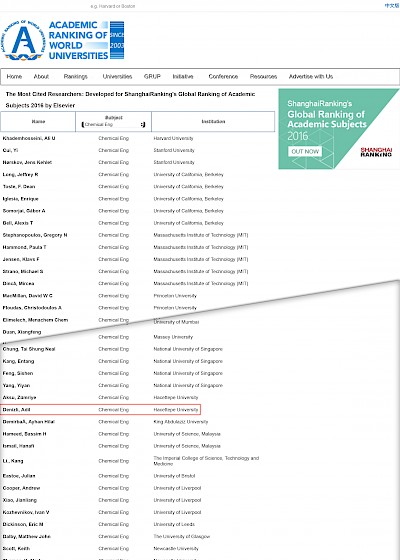
Task: Open the About menu item
Action: click(41, 76)
